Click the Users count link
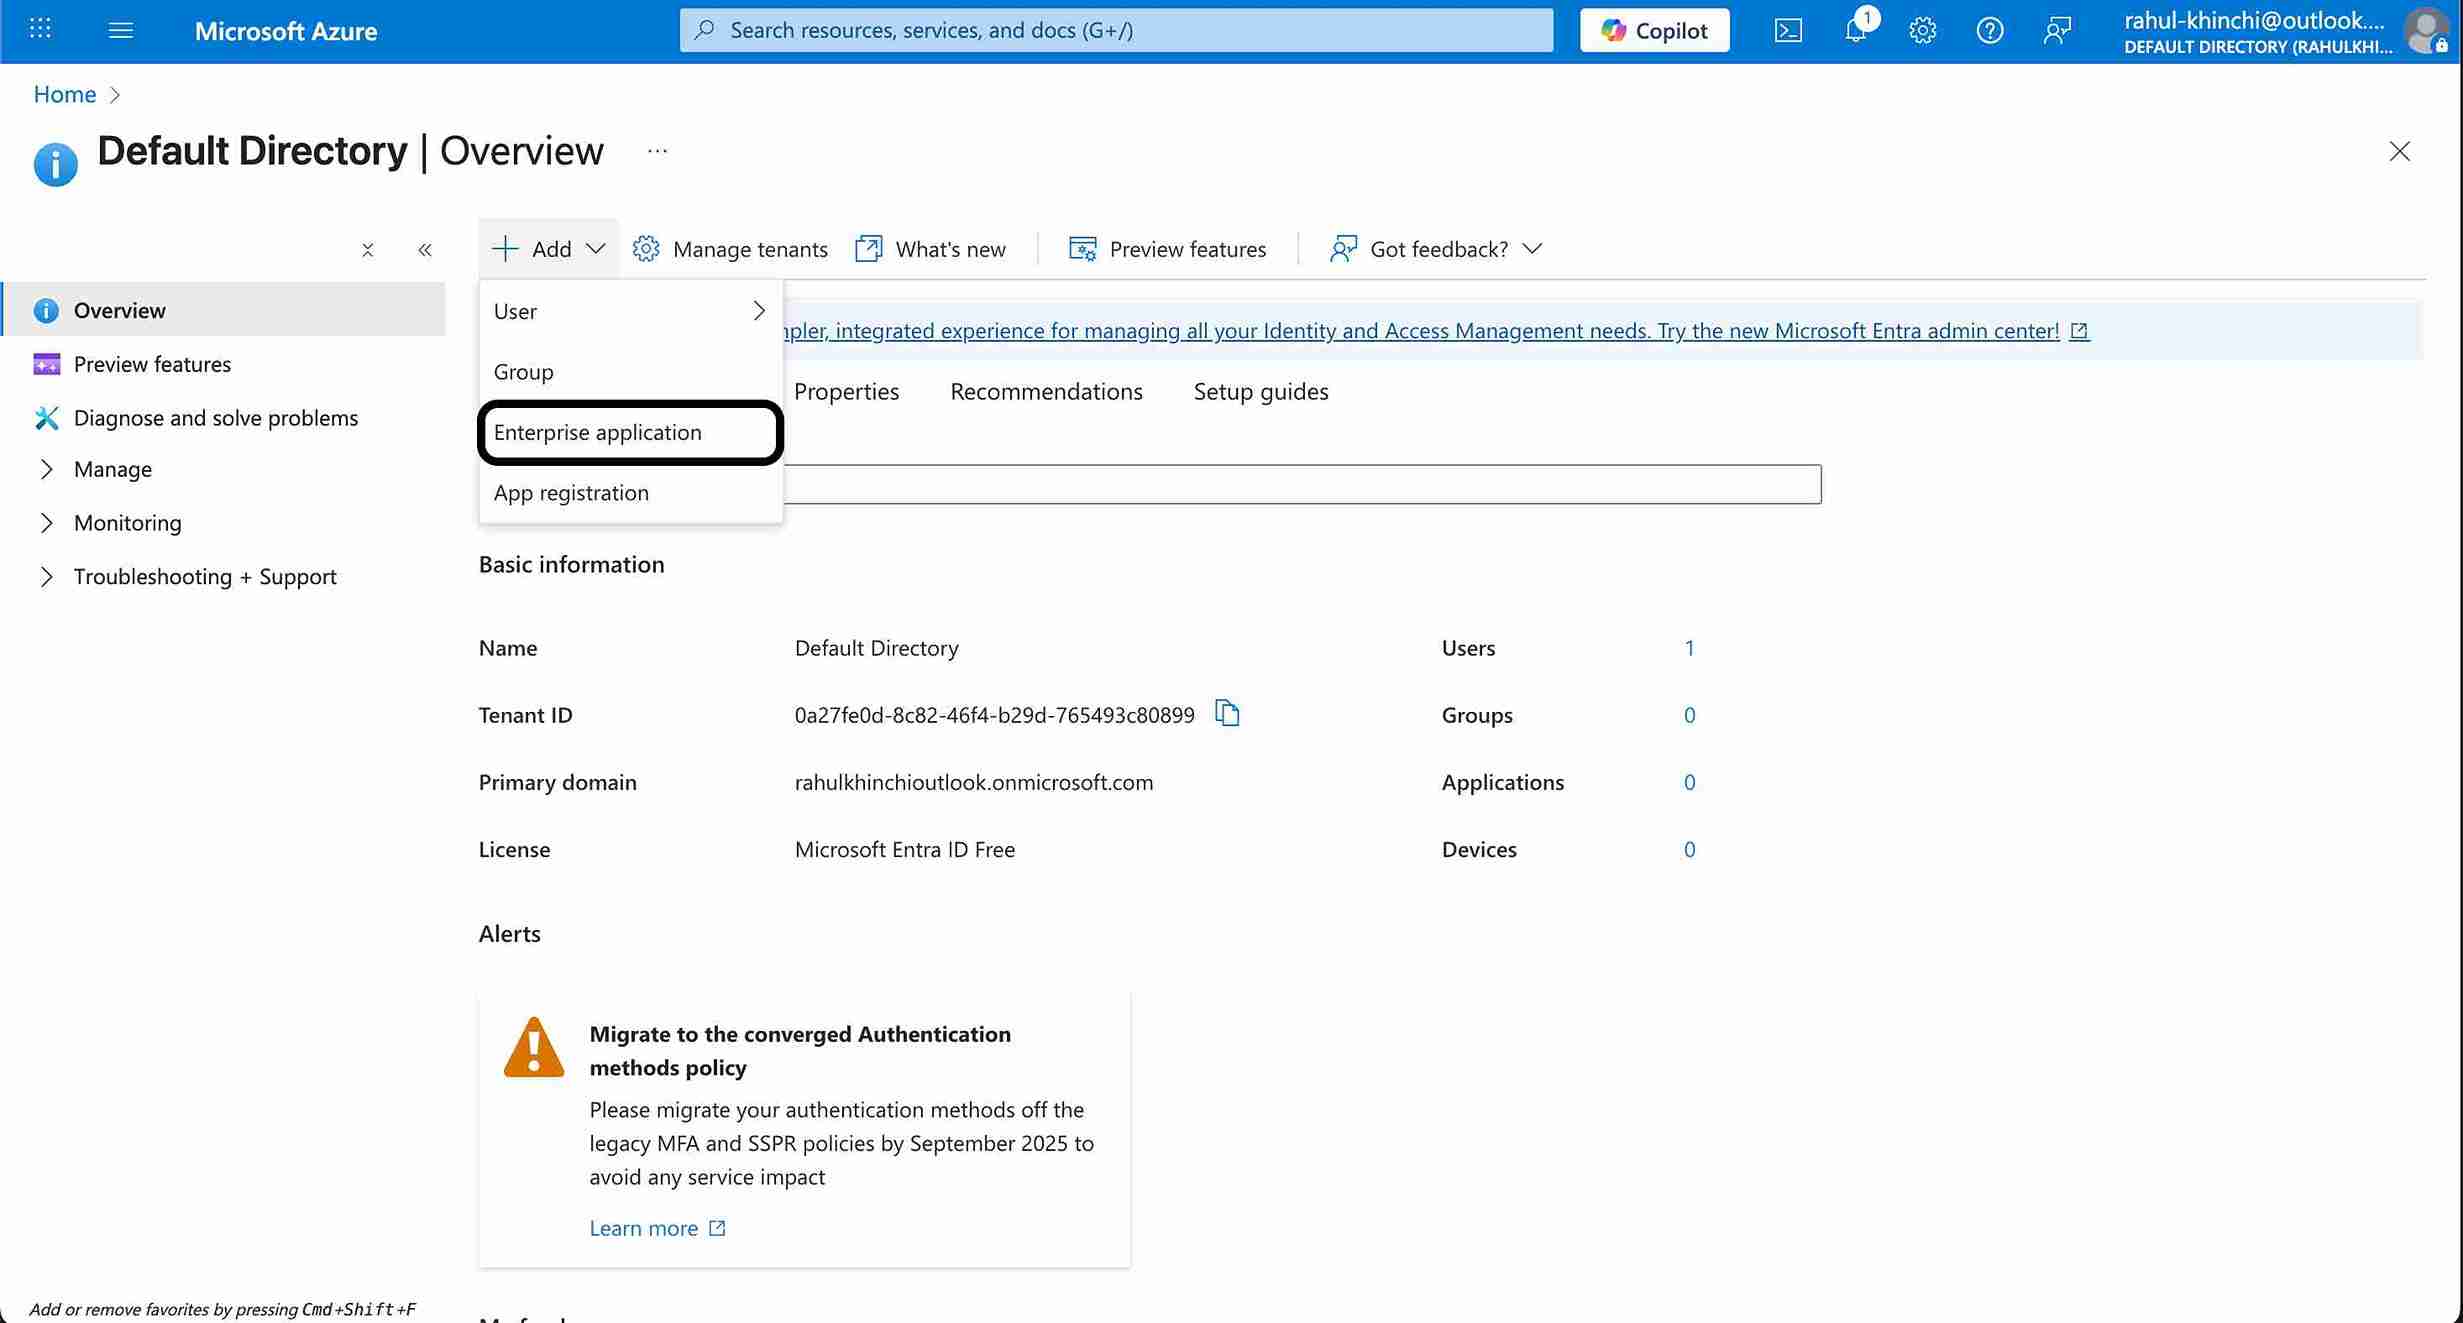The image size is (2463, 1323). pyautogui.click(x=1690, y=648)
